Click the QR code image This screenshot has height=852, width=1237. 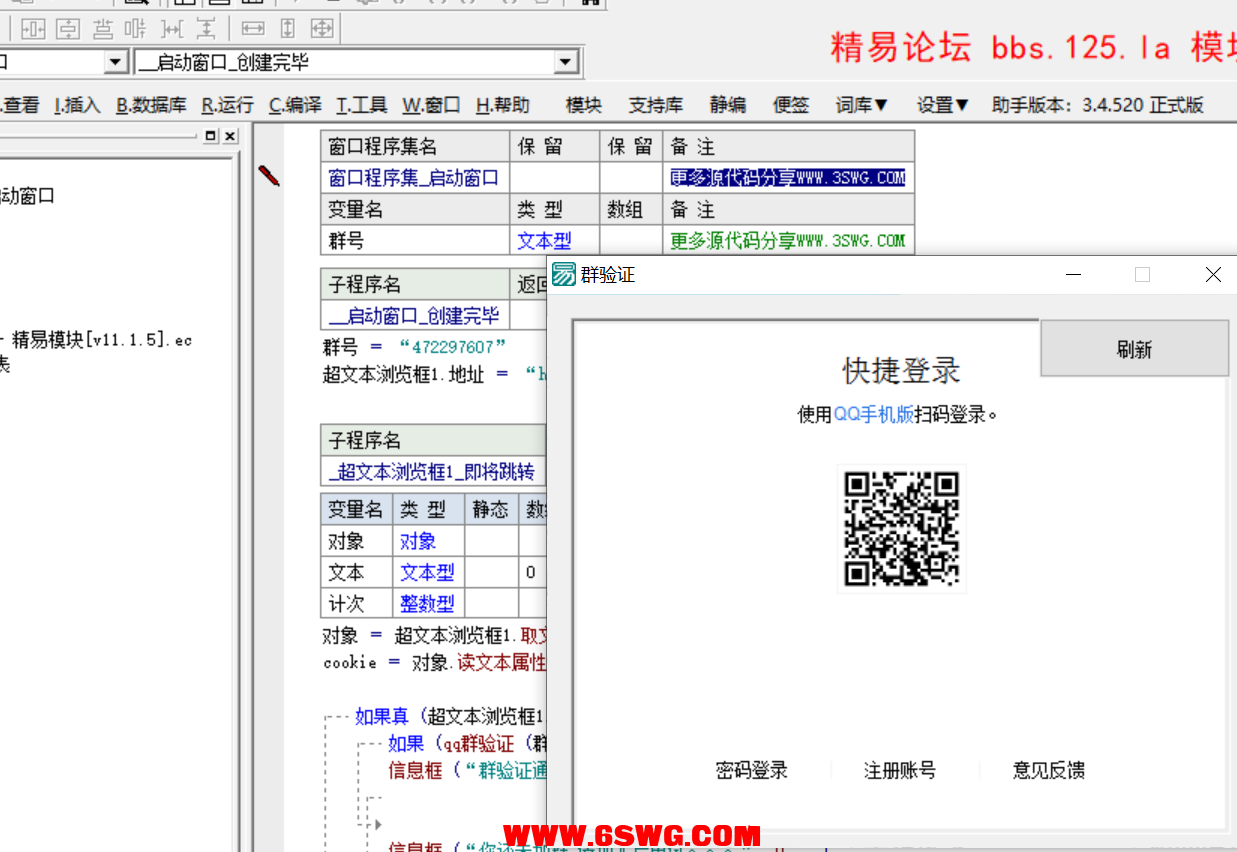[901, 529]
